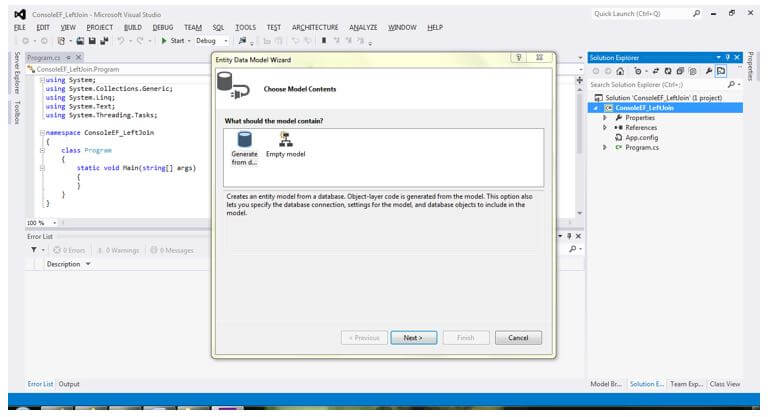The height and width of the screenshot is (417, 775).
Task: Click Sync with Active Document icon
Action: [x=656, y=71]
